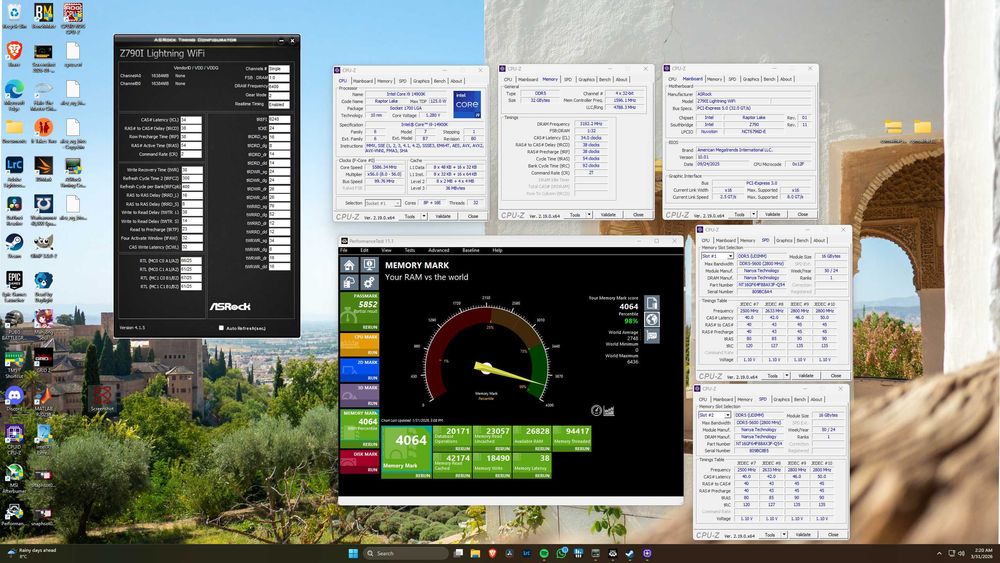Expand Tools arrow in the CPU-Z Mainboard window
The width and height of the screenshot is (1000, 563).
(x=754, y=214)
